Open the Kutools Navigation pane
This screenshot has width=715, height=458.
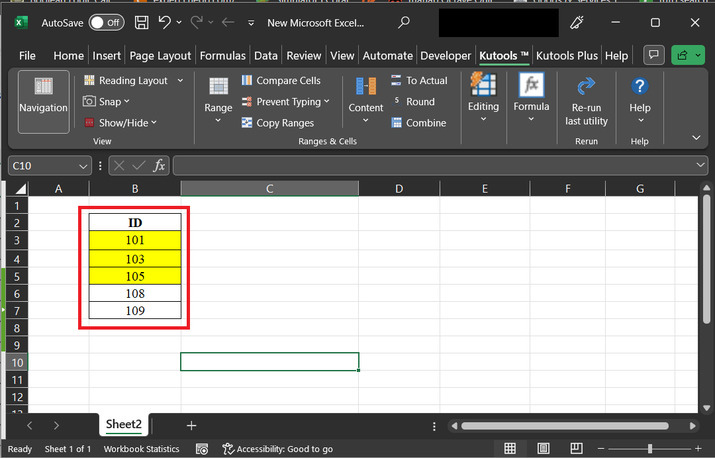pyautogui.click(x=43, y=100)
